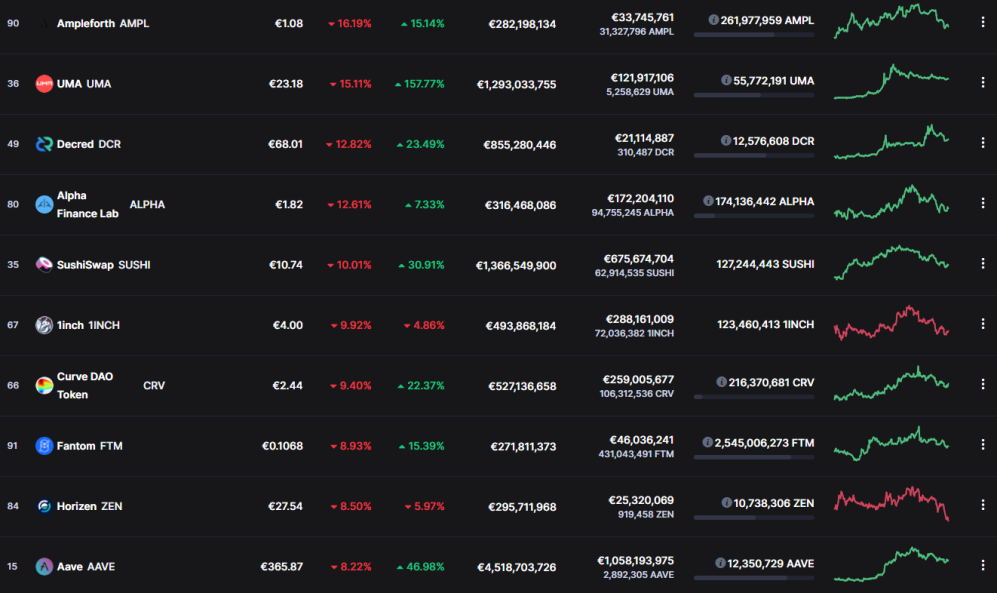Click the Fantom coin logo icon
This screenshot has height=593, width=997.
click(x=44, y=446)
